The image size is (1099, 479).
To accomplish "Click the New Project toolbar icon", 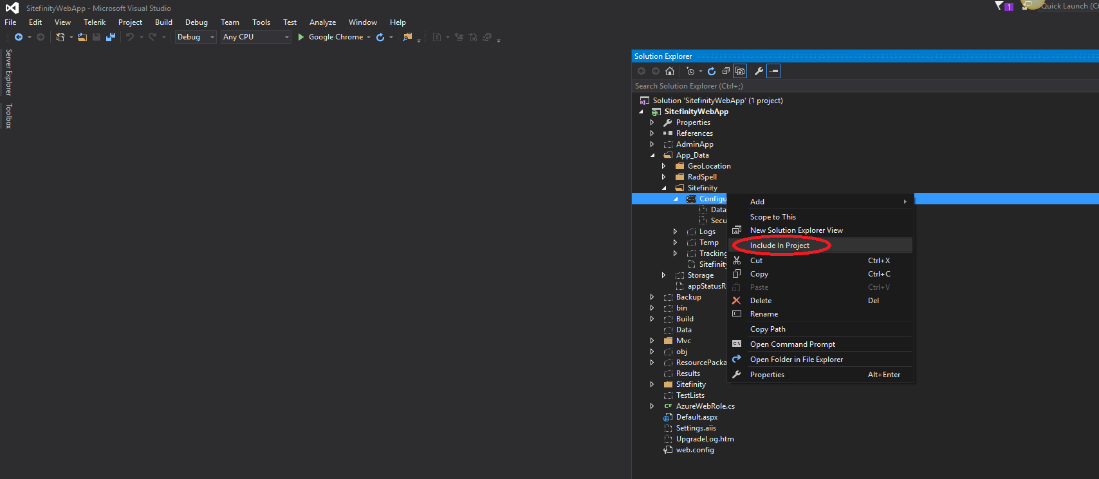I will pos(60,37).
